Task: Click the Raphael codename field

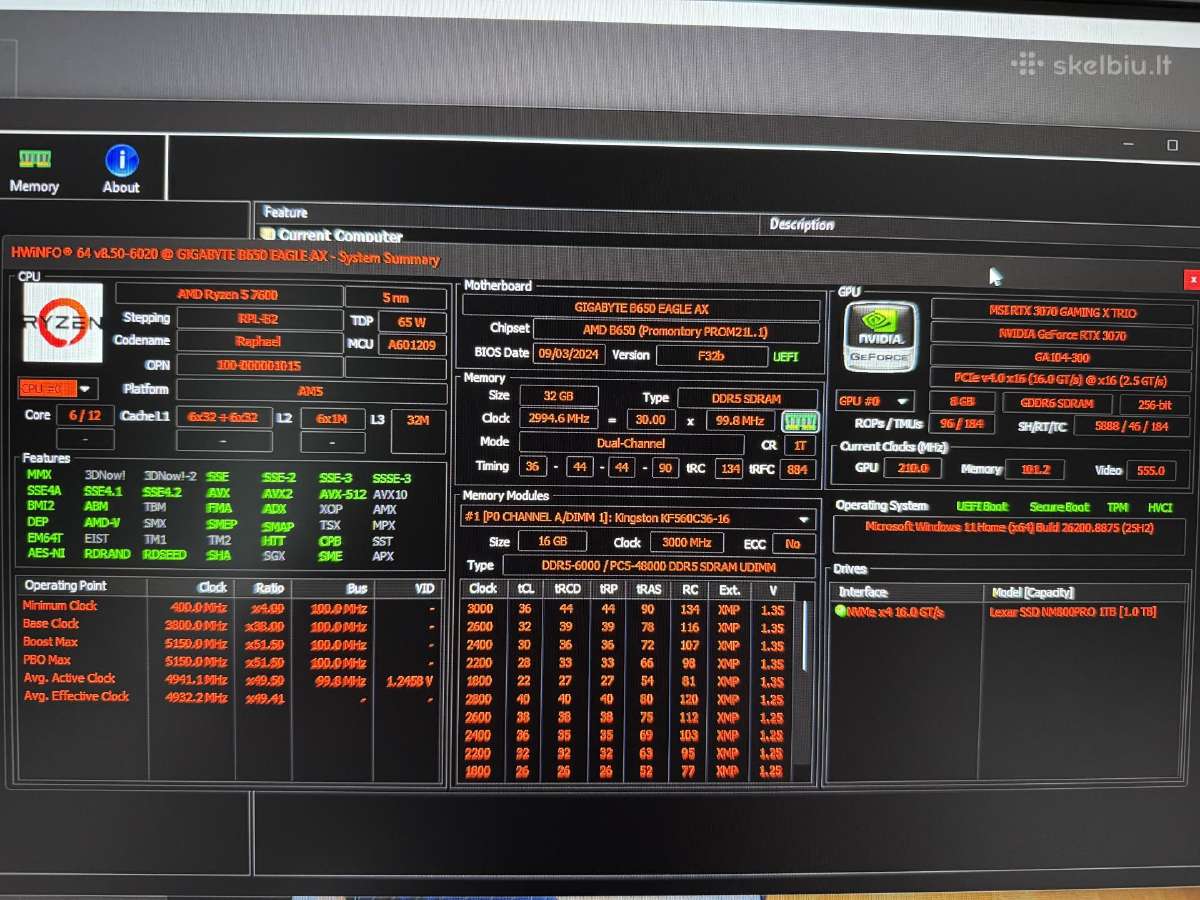Action: point(259,341)
